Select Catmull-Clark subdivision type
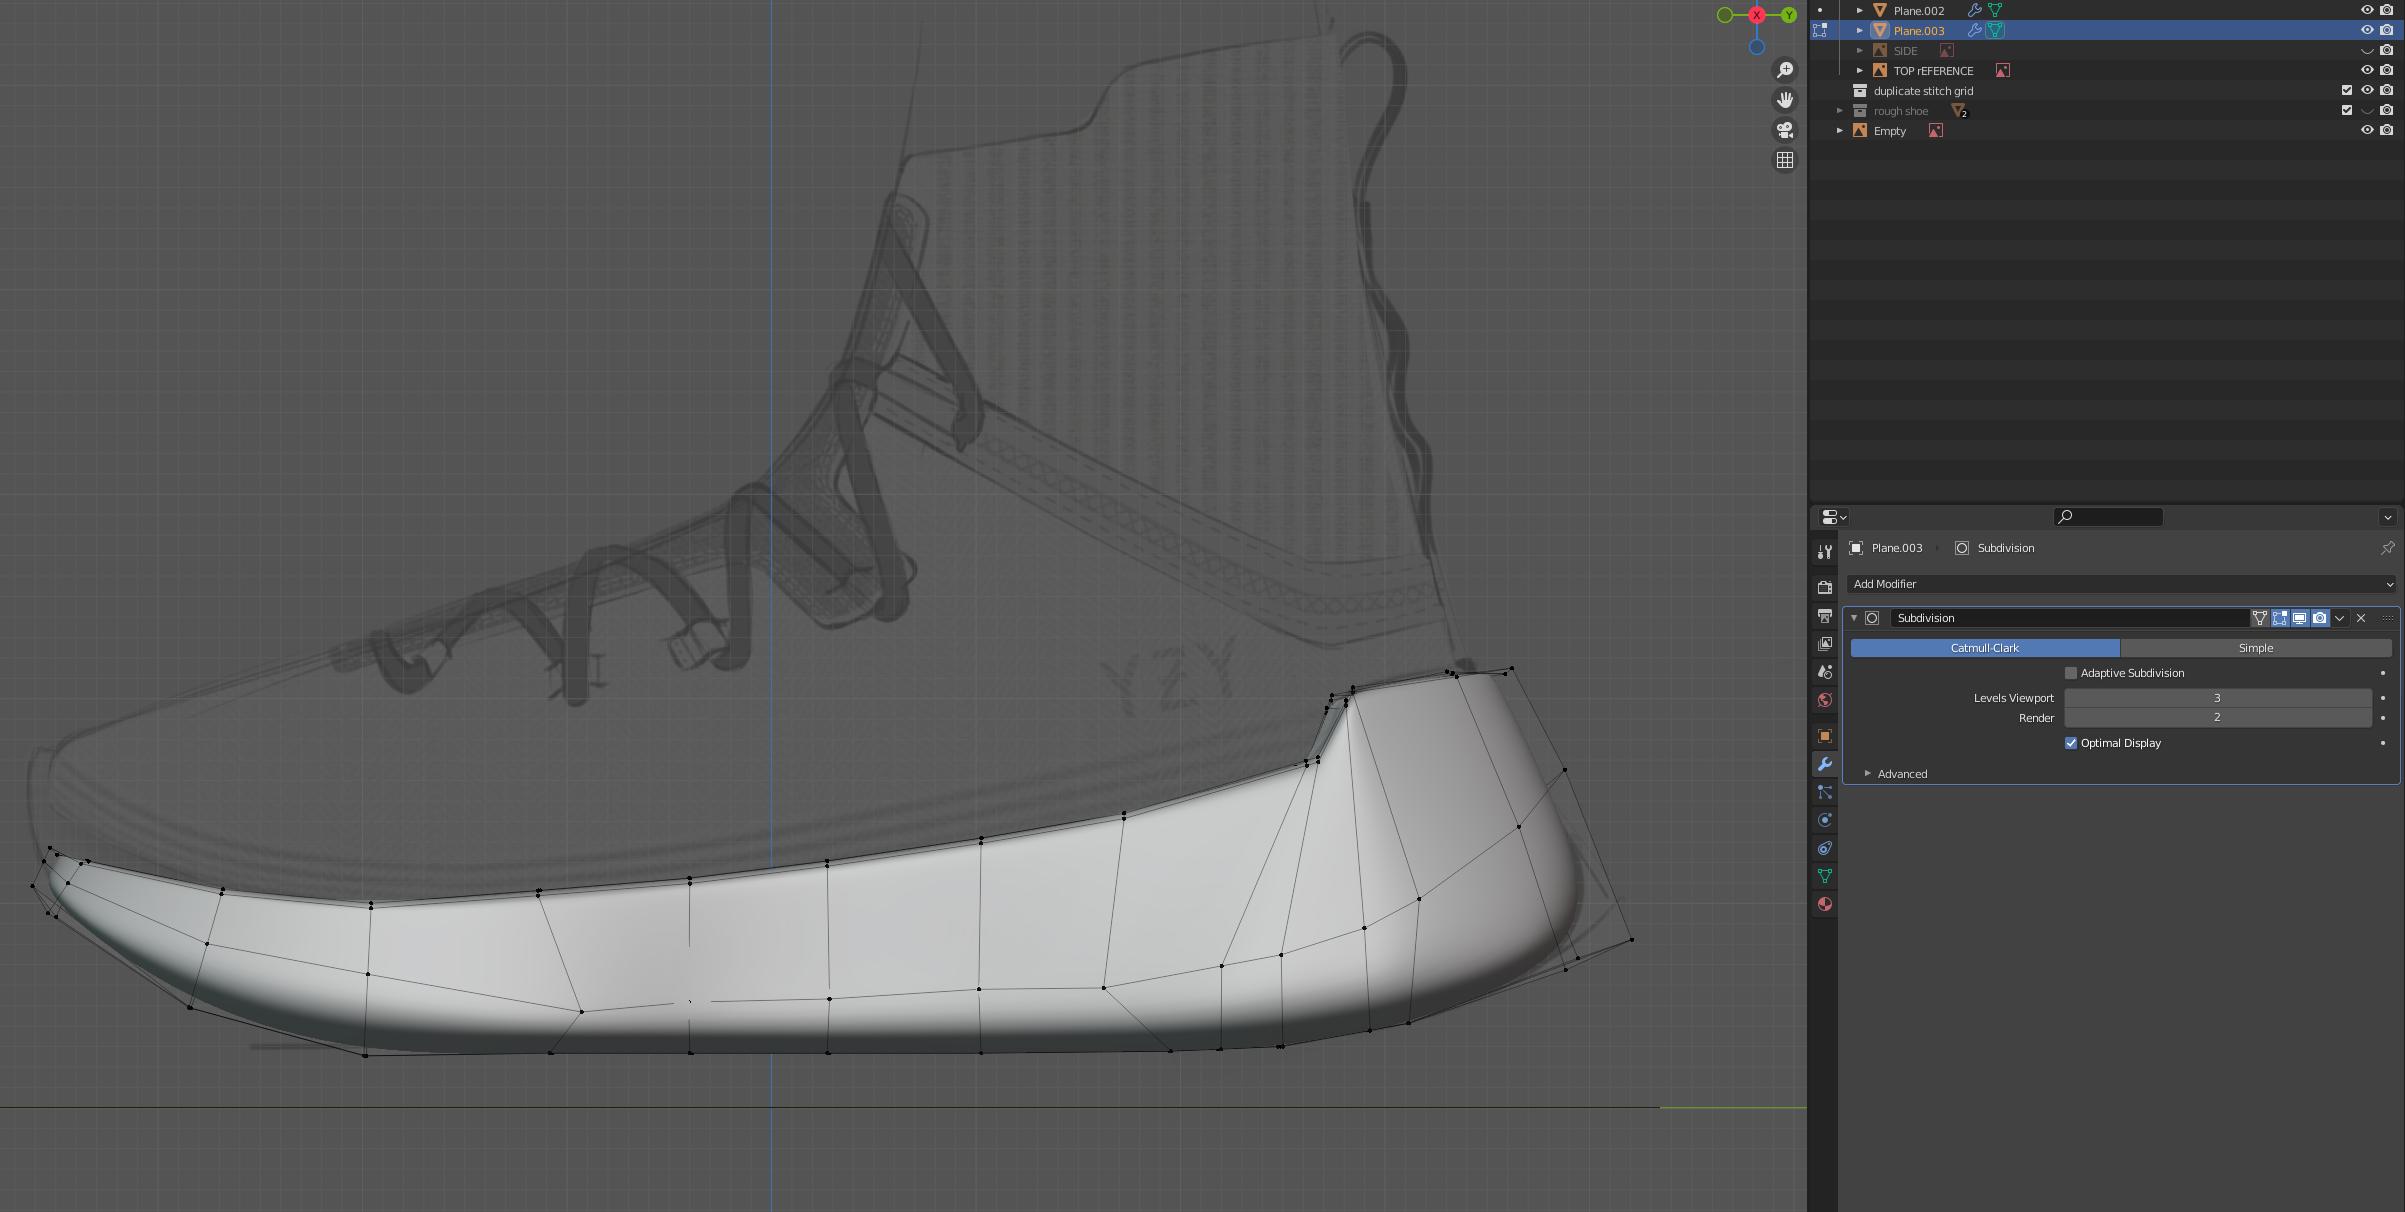The height and width of the screenshot is (1212, 2405). point(1984,648)
